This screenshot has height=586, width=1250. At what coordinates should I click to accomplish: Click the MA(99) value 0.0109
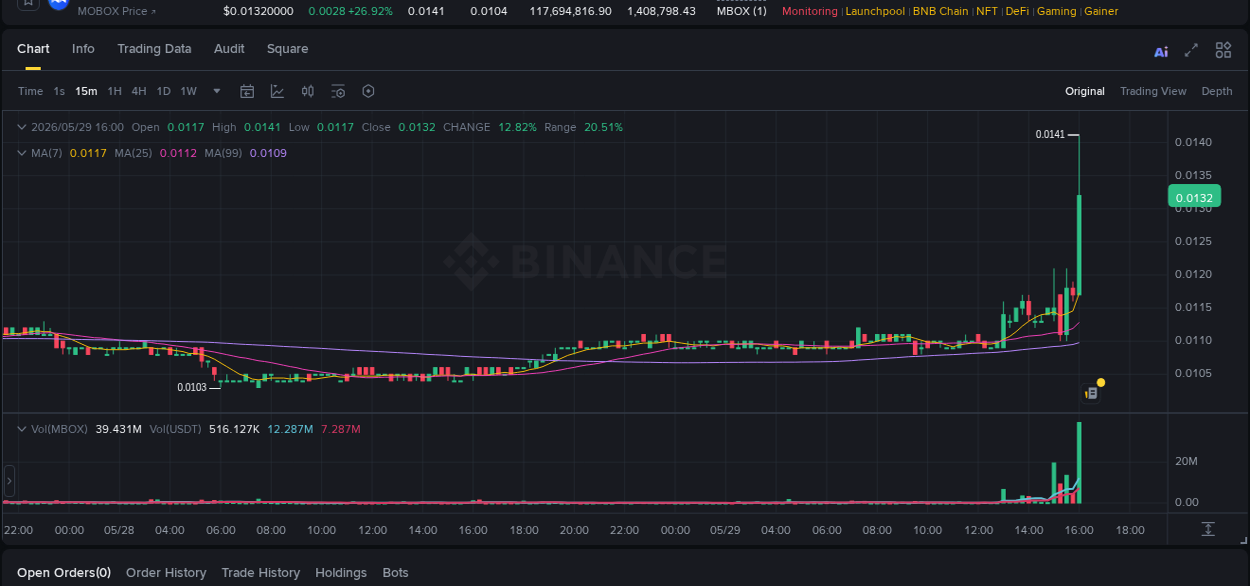(268, 153)
